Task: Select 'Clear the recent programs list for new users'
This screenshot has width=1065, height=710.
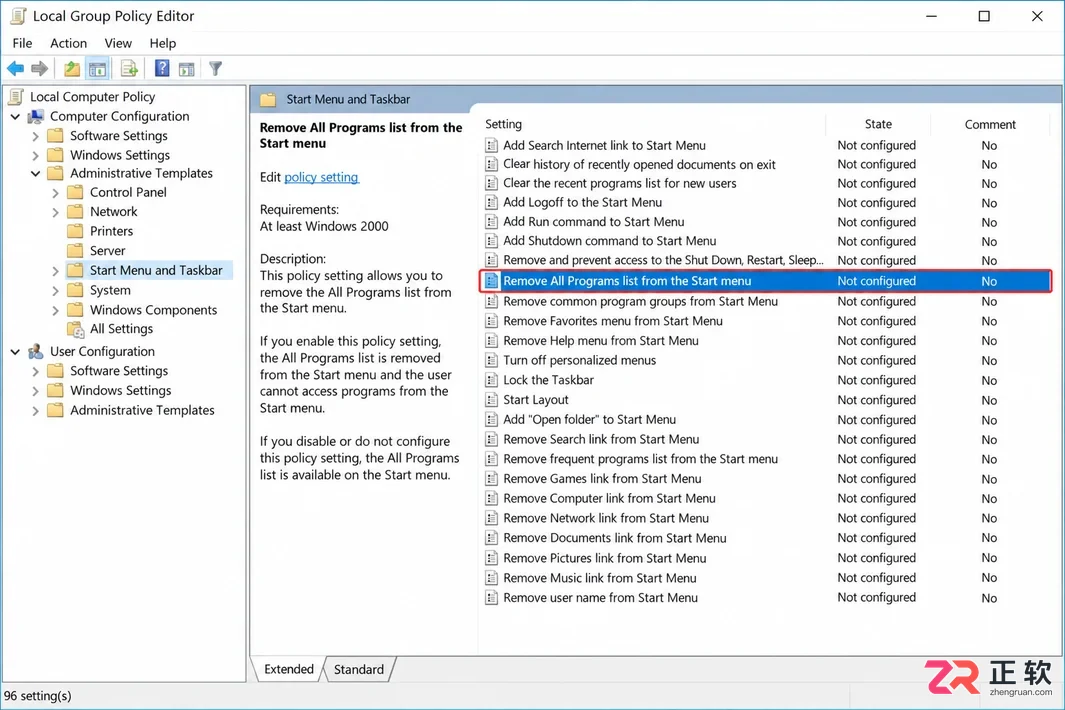Action: pos(619,183)
